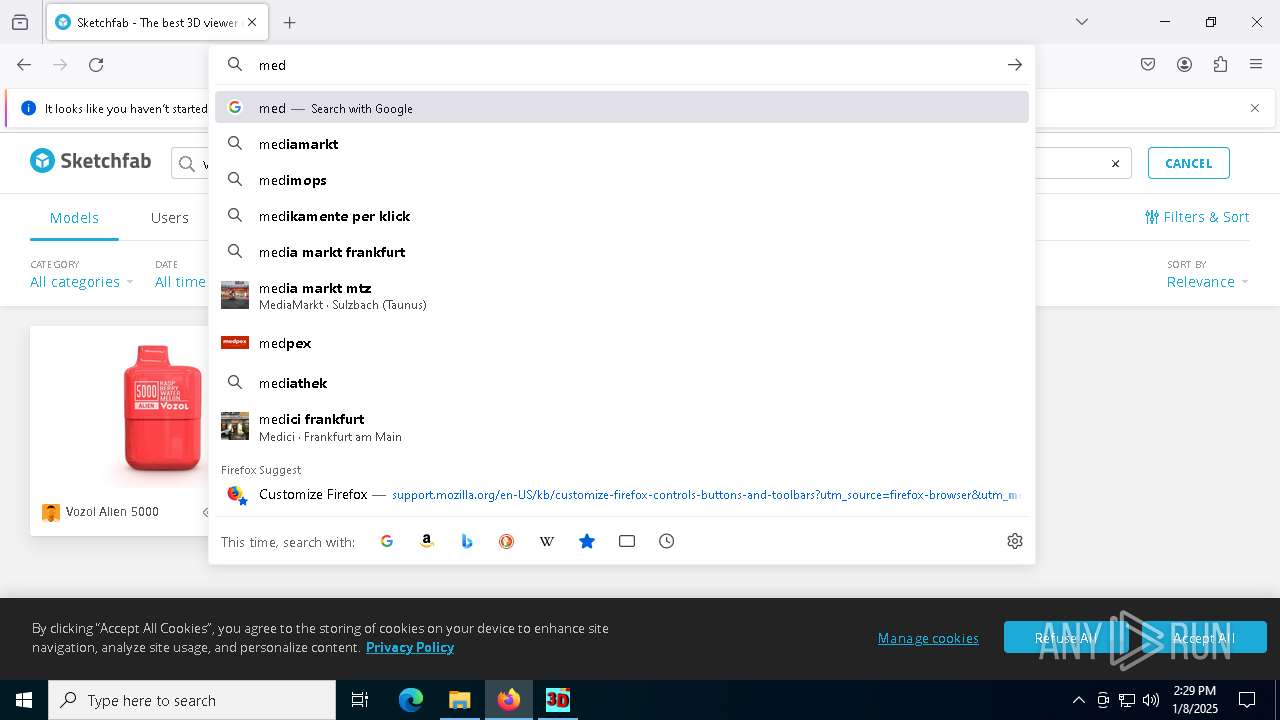The image size is (1280, 720).
Task: Save page to Pocket icon
Action: point(1148,65)
